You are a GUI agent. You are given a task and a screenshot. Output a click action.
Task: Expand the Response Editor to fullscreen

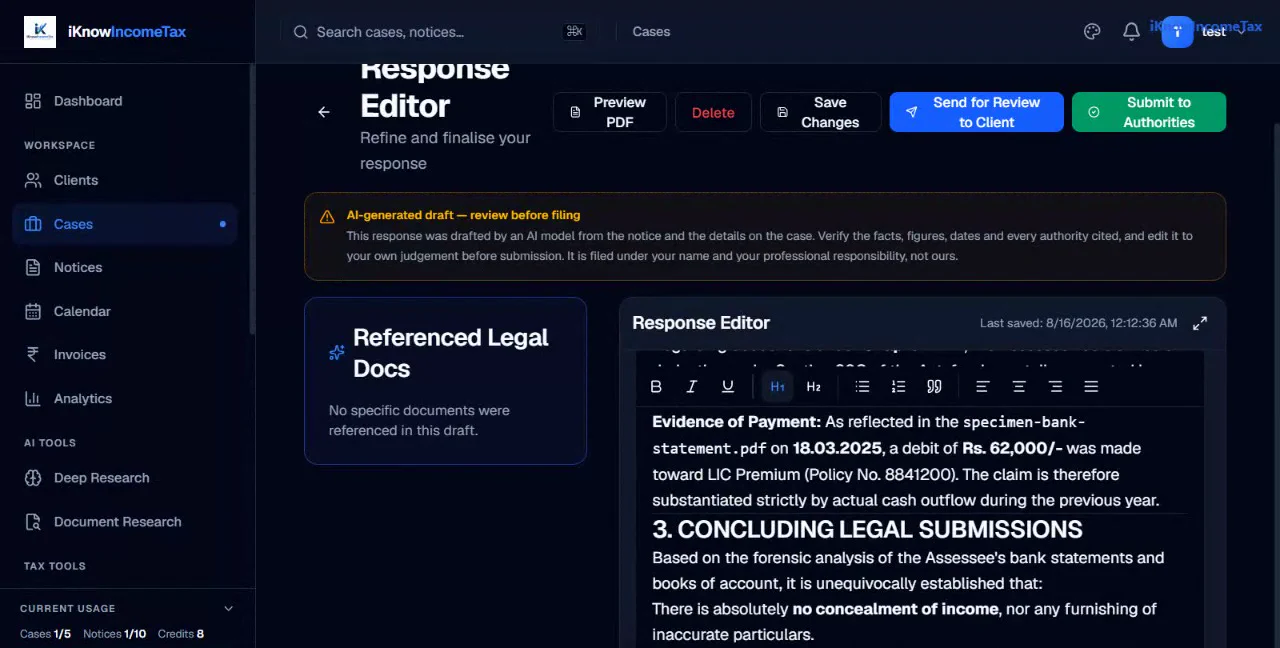tap(1200, 323)
